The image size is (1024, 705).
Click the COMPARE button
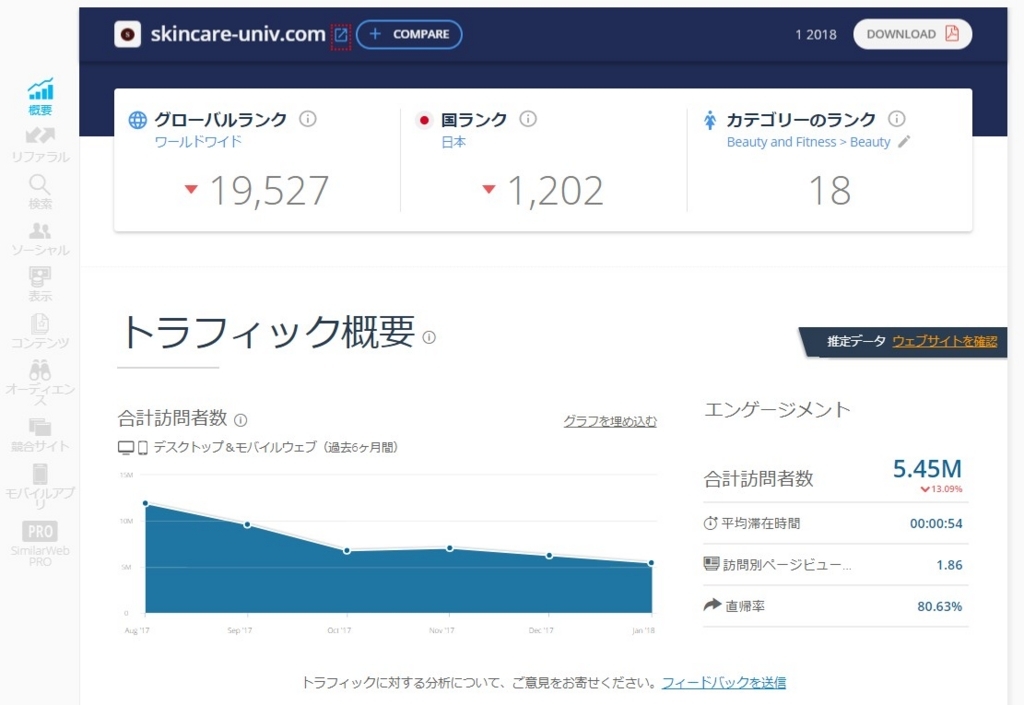pyautogui.click(x=409, y=35)
